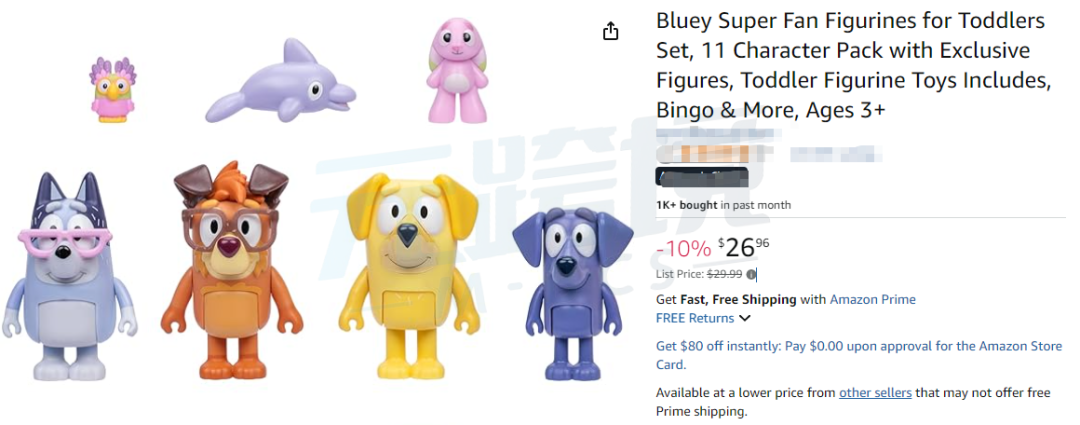The image size is (1080, 425).
Task: Click the black badge below the ratings
Action: coord(702,178)
